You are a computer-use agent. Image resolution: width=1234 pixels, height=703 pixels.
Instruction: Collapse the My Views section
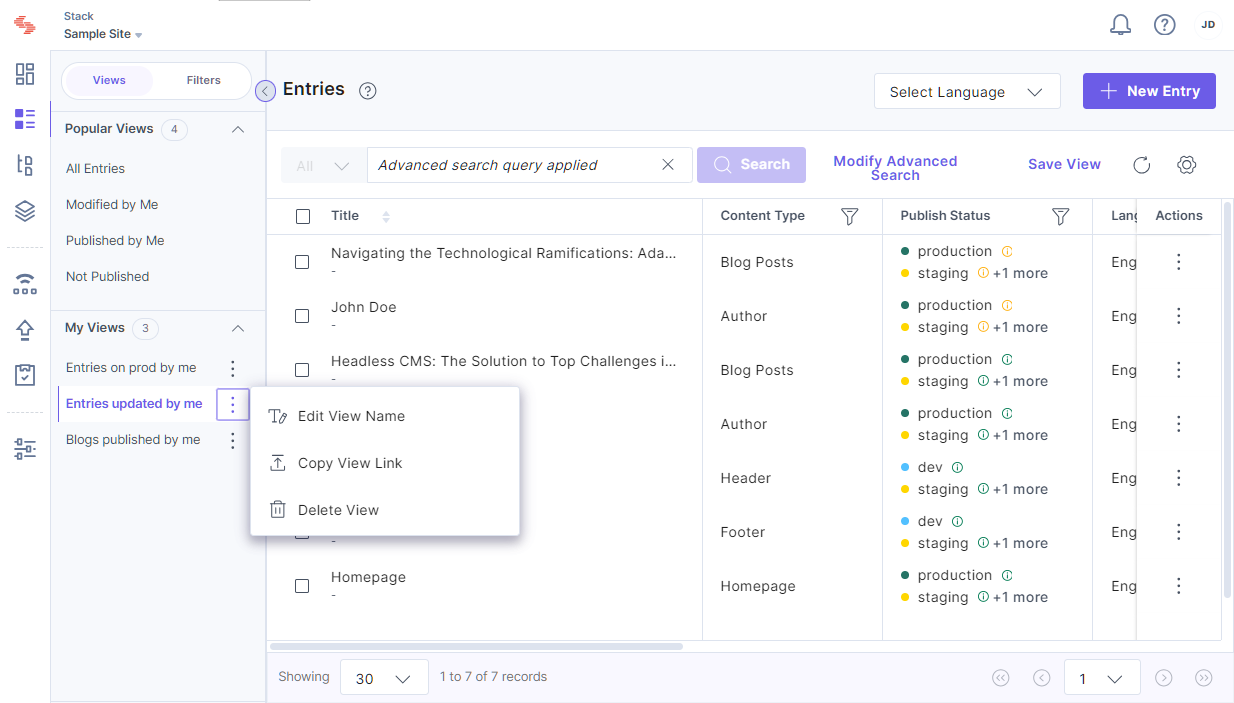(x=238, y=328)
